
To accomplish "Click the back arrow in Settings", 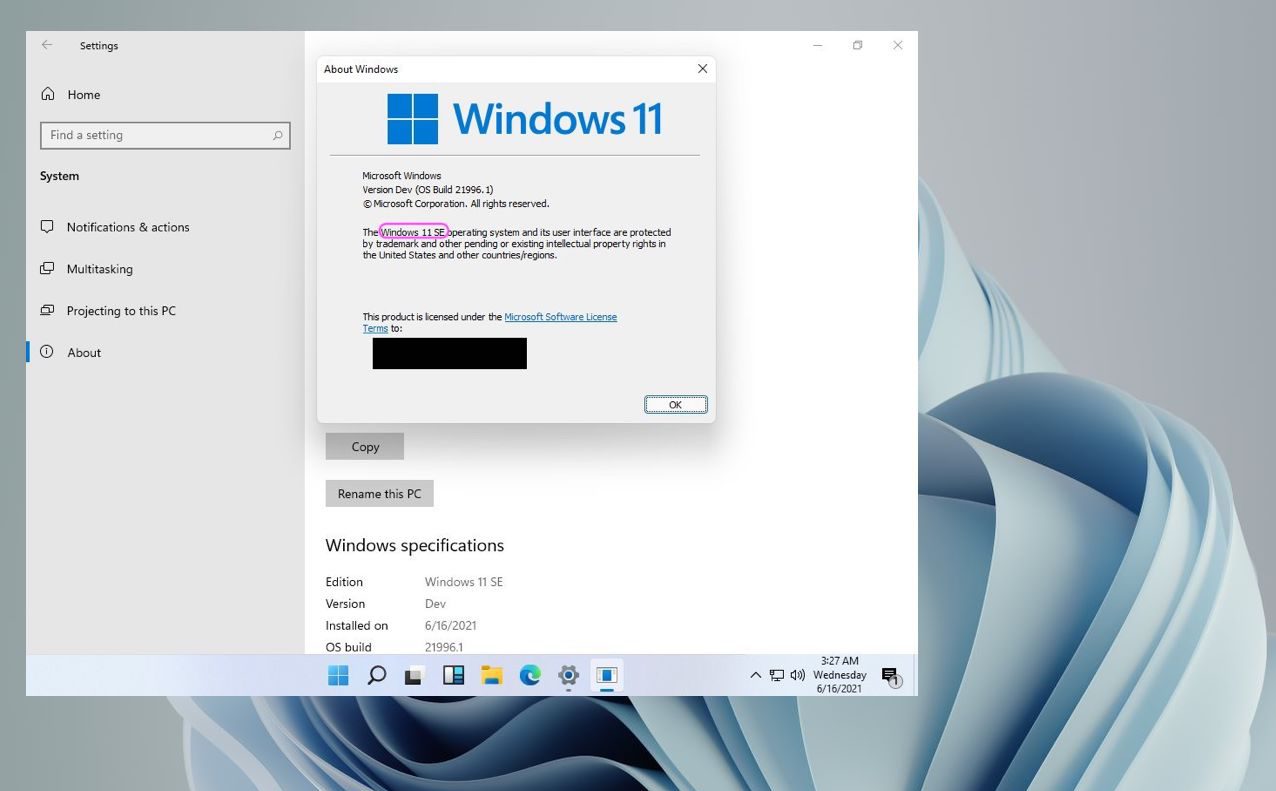I will coord(47,45).
